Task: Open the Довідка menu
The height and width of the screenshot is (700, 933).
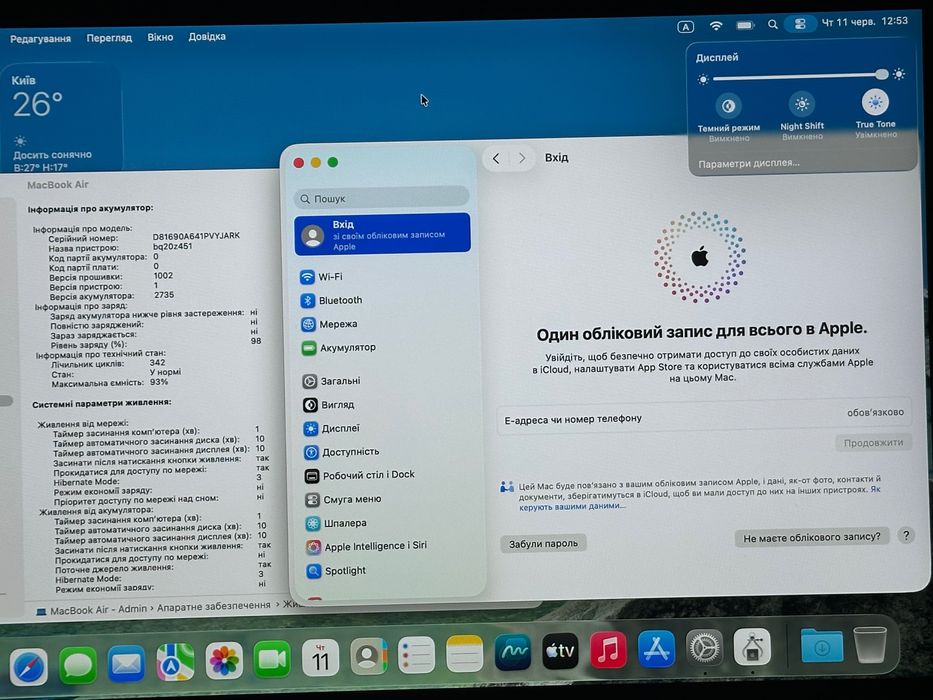Action: 207,36
